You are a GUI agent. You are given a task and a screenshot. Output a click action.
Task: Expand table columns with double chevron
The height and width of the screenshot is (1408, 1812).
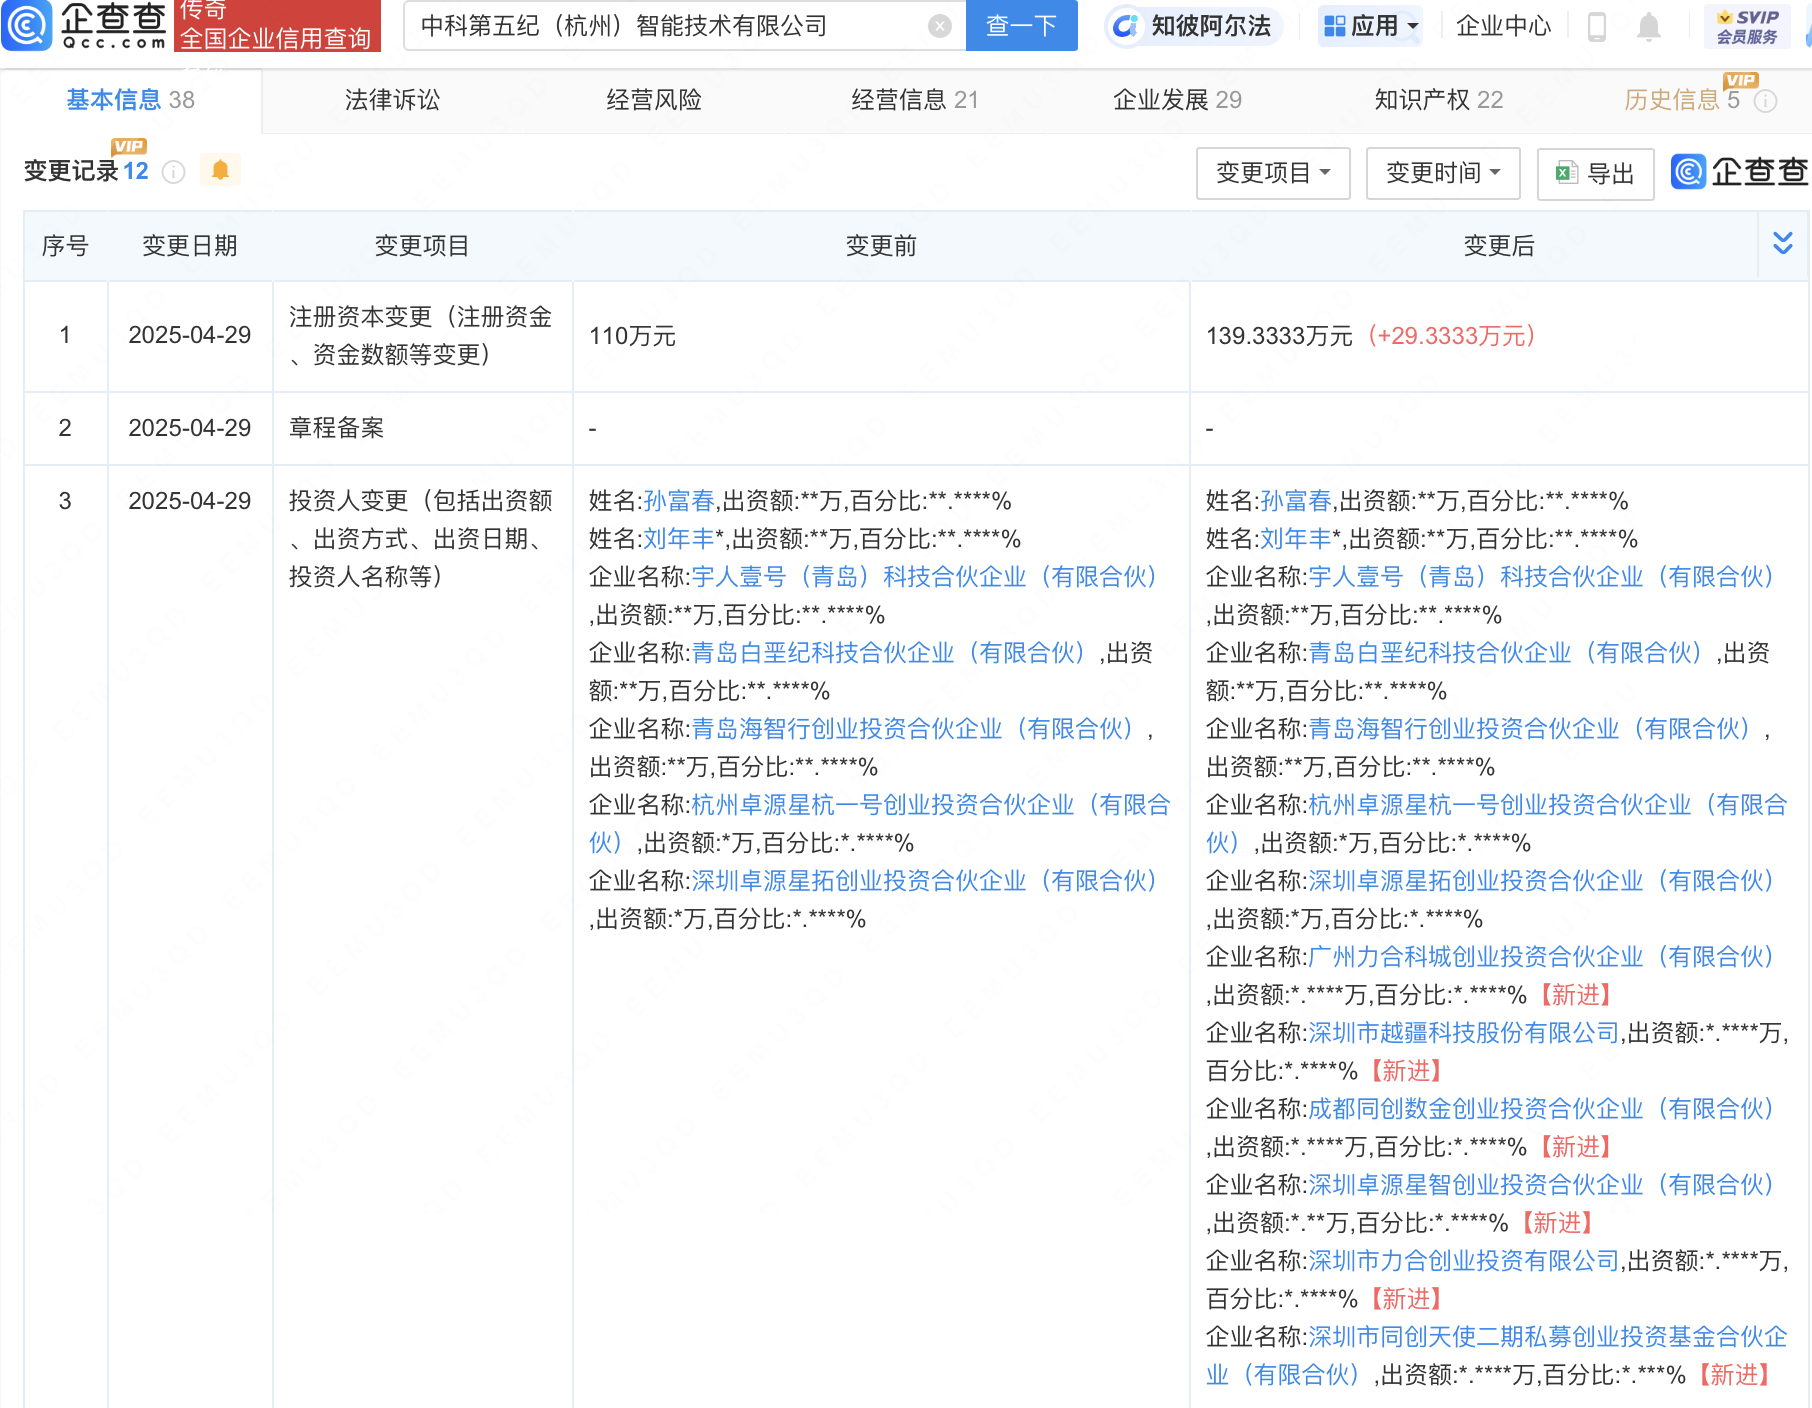pos(1782,243)
